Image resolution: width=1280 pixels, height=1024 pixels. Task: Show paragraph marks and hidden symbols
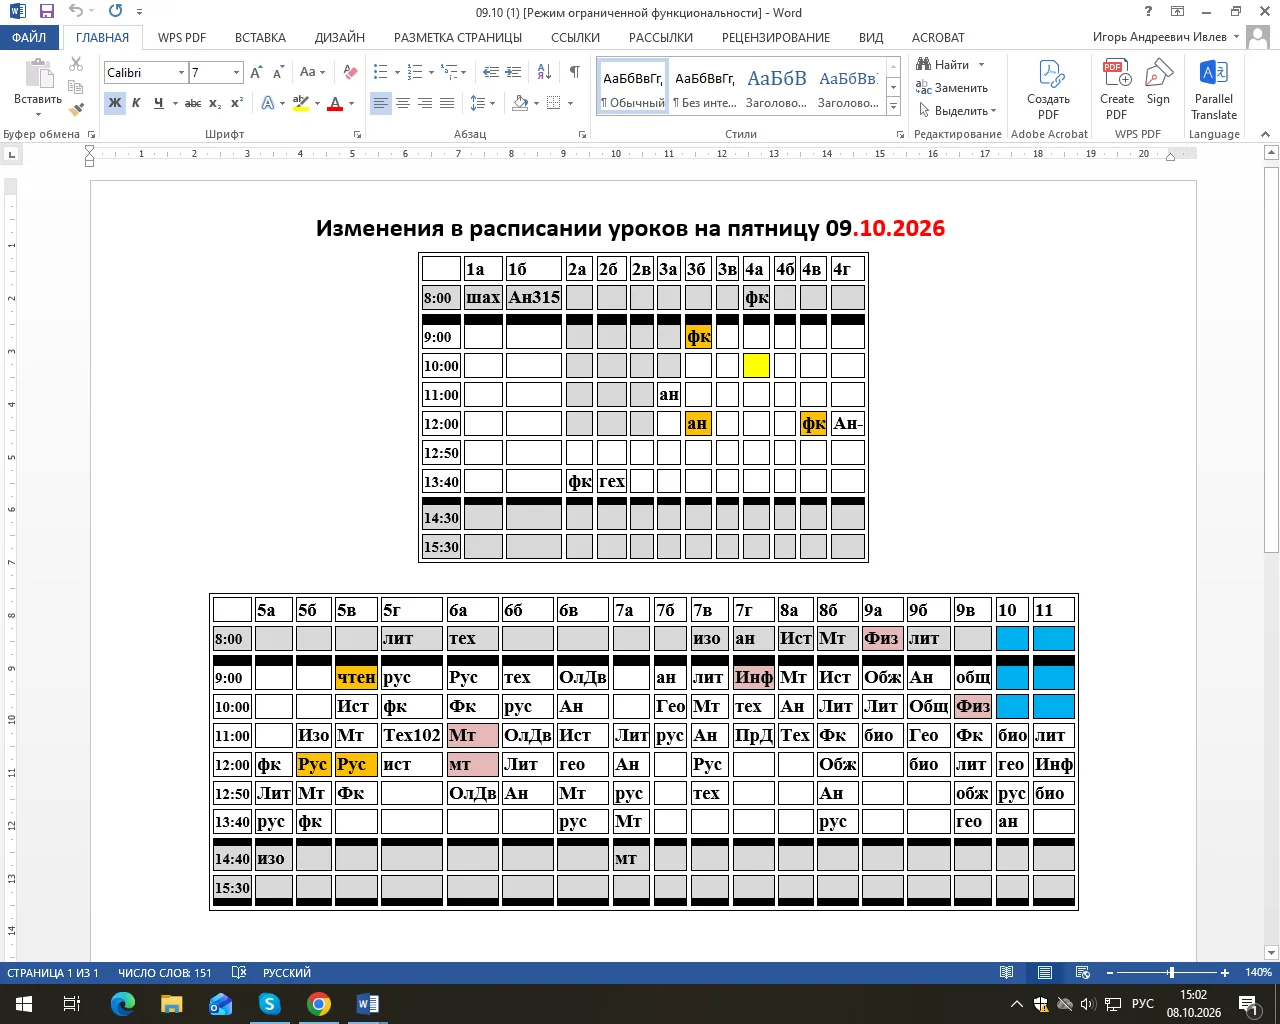574,72
